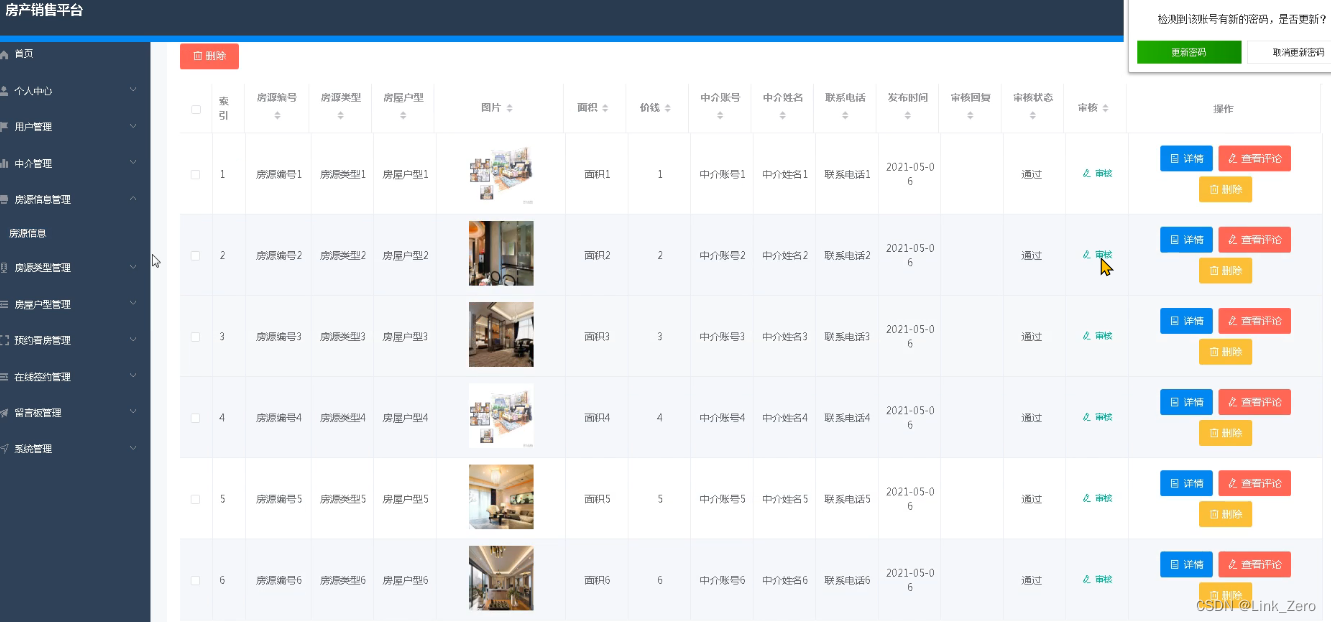Check the select-all checkbox in table header
Screen dimensions: 1331x622
(x=196, y=109)
